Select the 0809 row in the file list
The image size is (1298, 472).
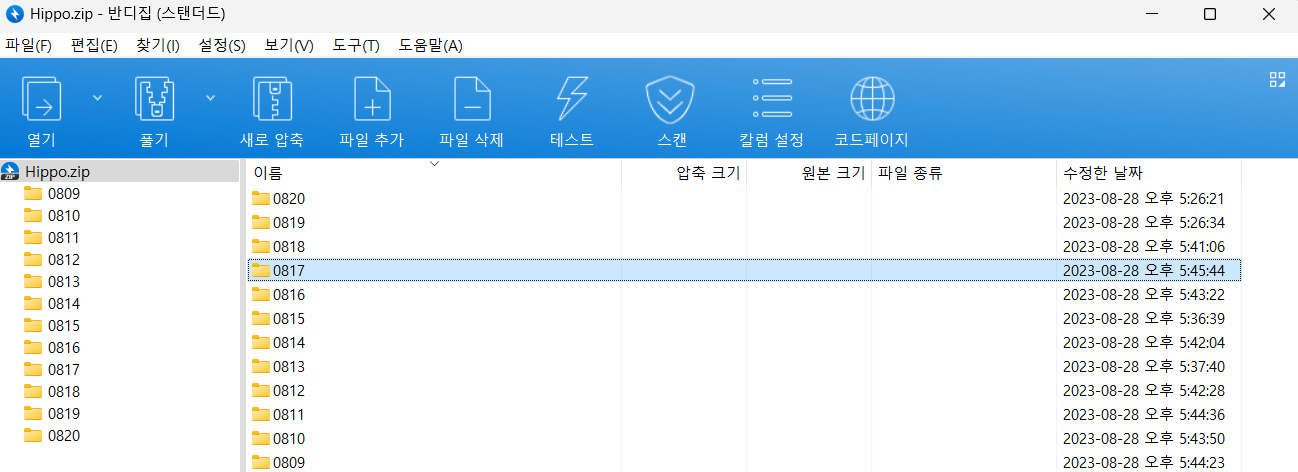(744, 462)
